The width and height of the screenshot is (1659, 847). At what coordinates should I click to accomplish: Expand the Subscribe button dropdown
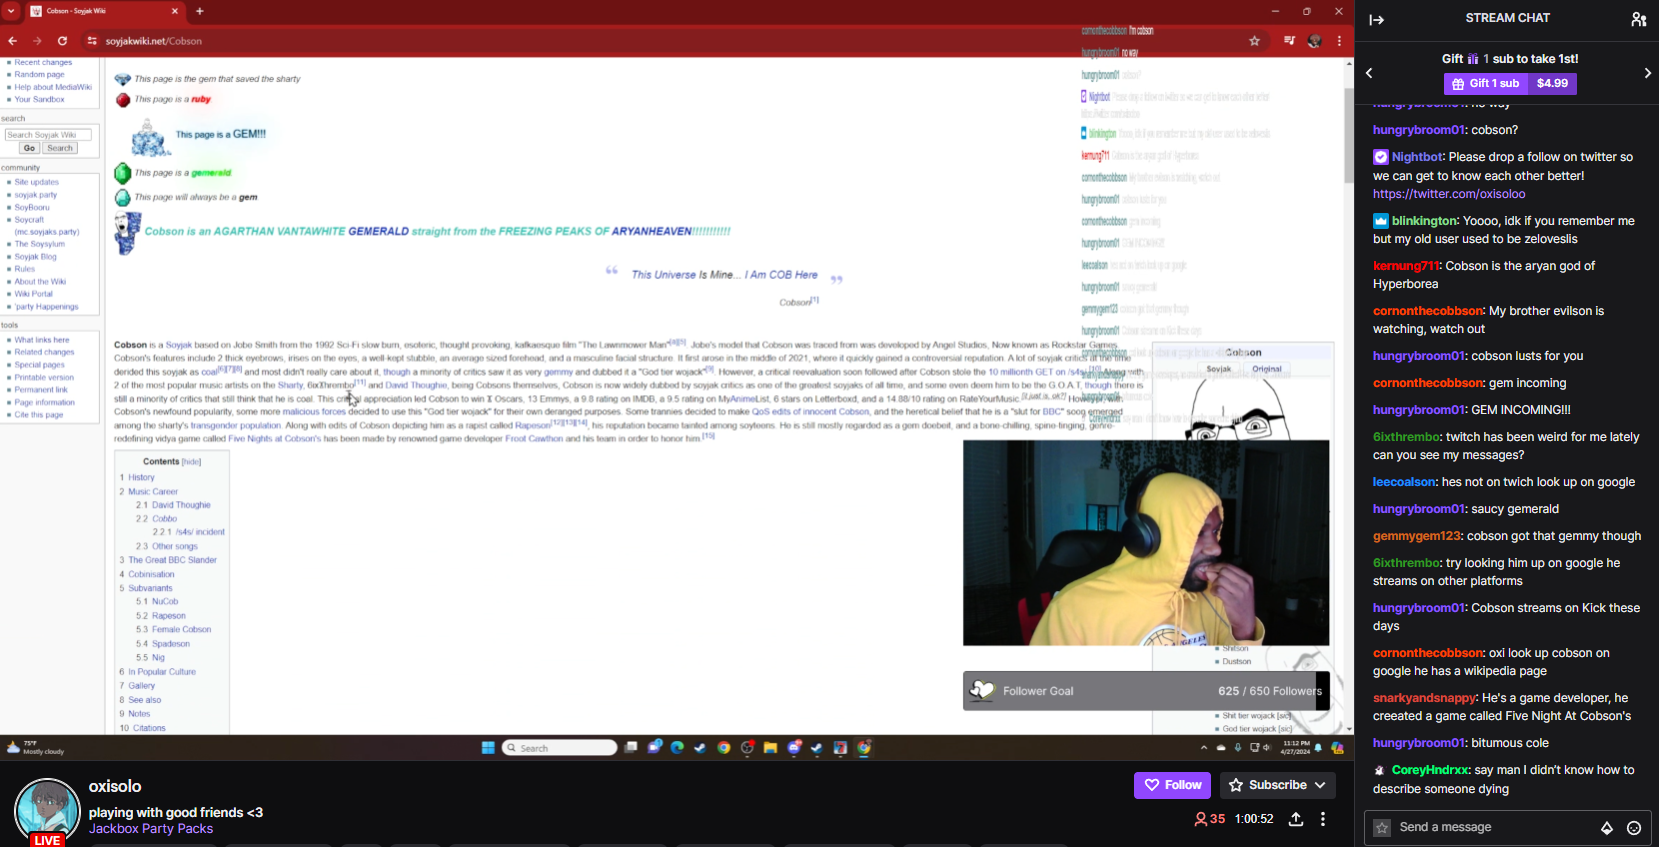[1320, 786]
